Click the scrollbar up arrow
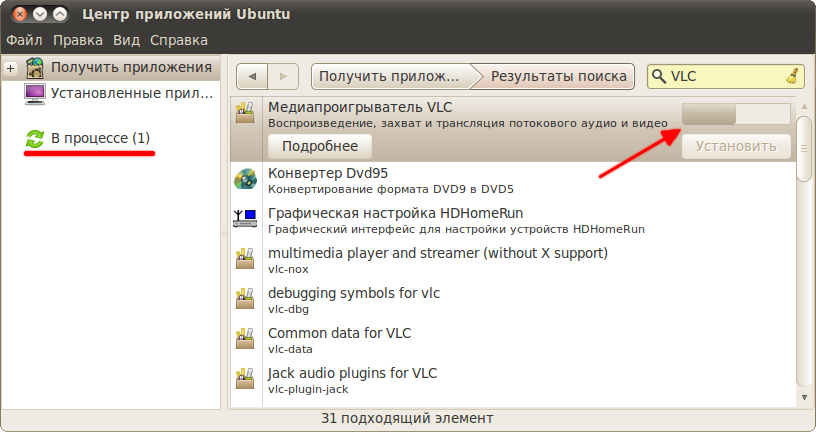This screenshot has height=432, width=816. (x=805, y=107)
